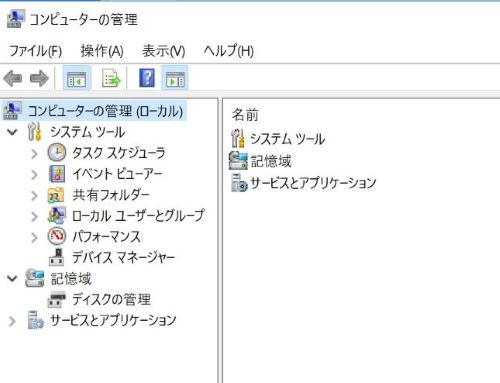Toggle the console tree show/hide toolbar icon
500x383 pixels.
(77, 78)
